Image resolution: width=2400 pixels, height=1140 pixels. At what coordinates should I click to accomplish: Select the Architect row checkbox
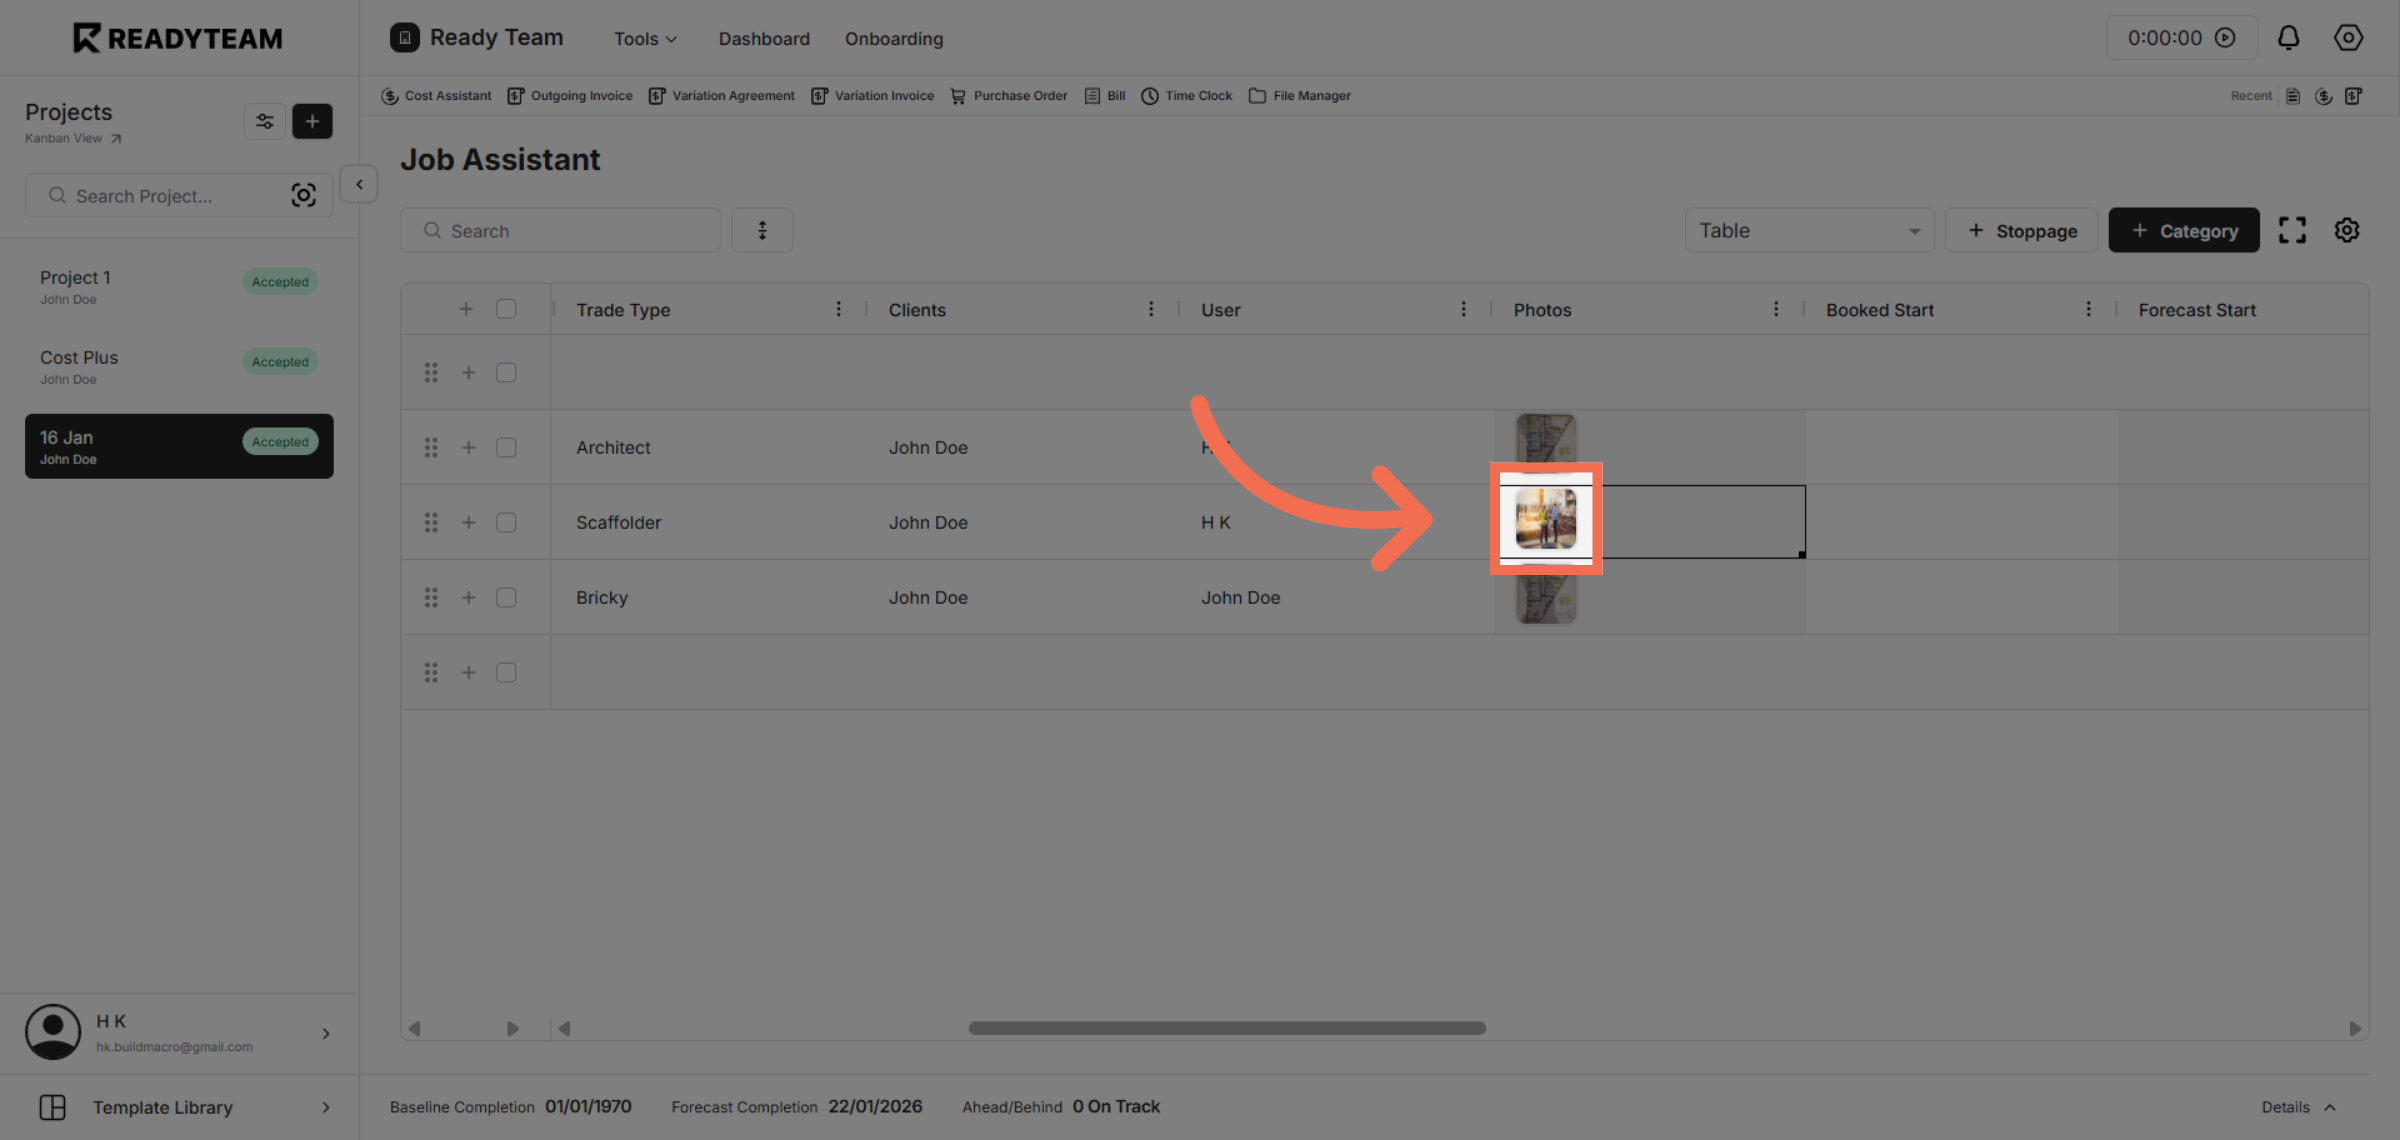506,447
